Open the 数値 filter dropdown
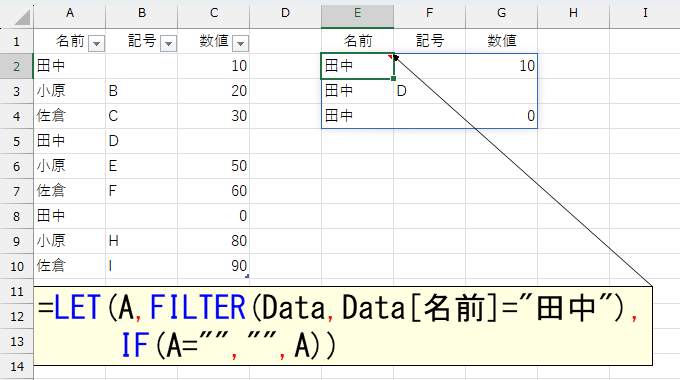The width and height of the screenshot is (680, 380). (240, 43)
